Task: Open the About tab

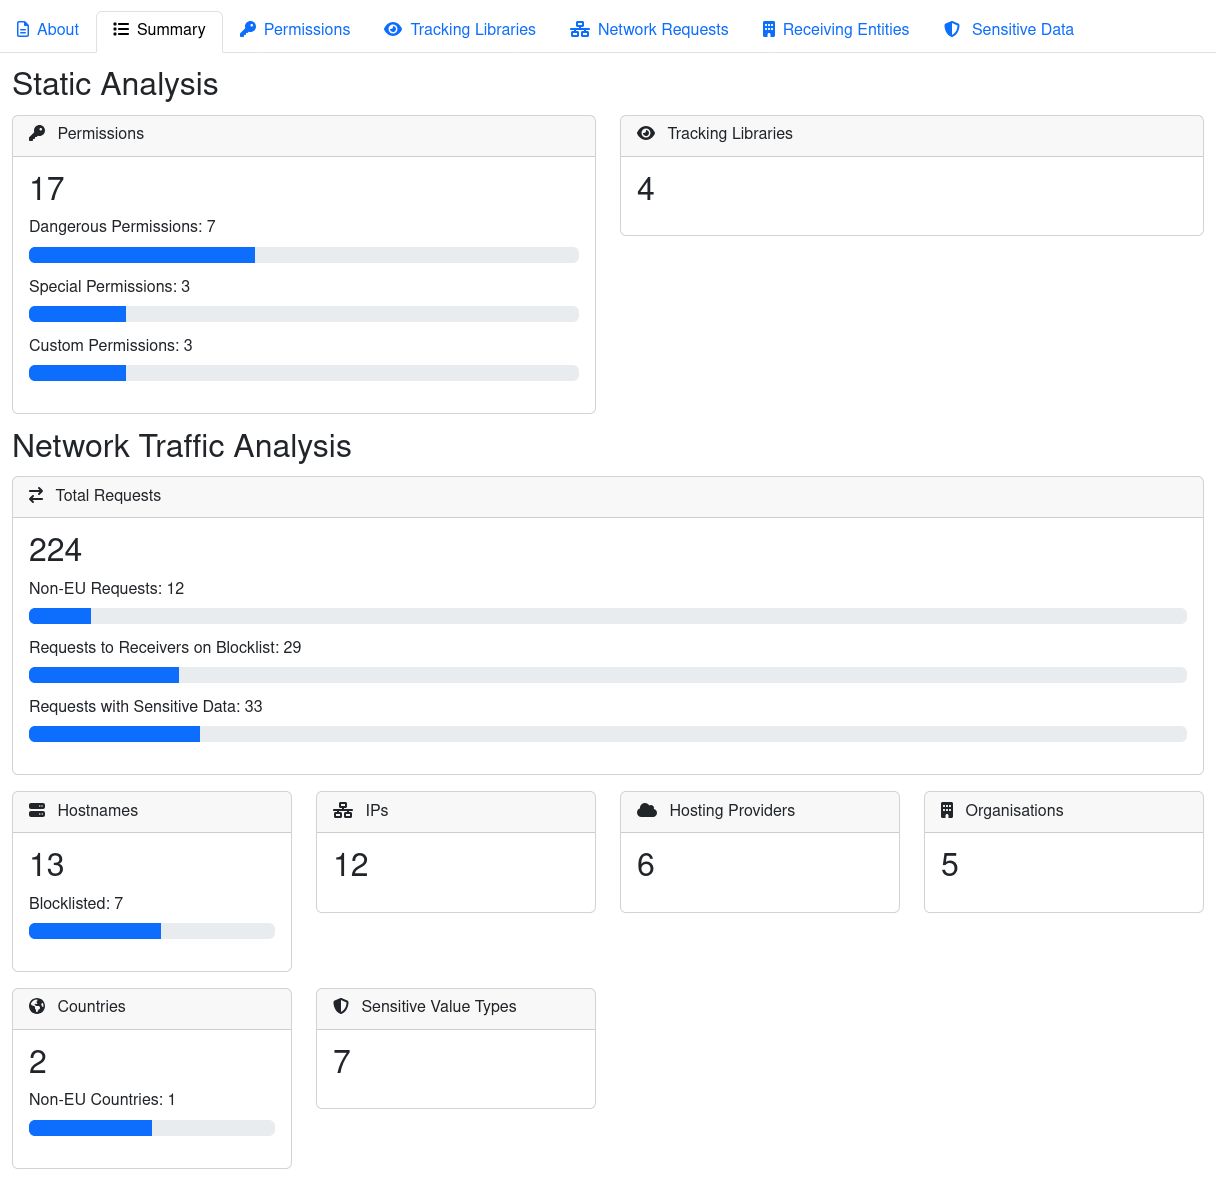Action: 48,30
